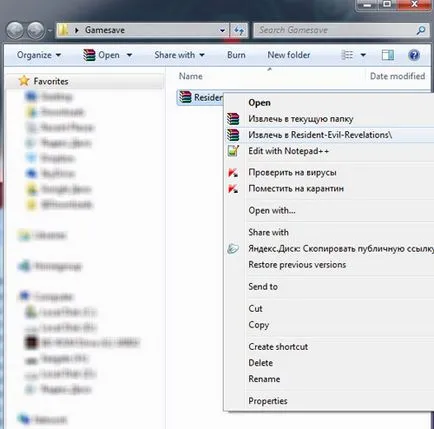Click the Yandex Disk icon in the context menu
434x429 pixels.
[x=233, y=249]
